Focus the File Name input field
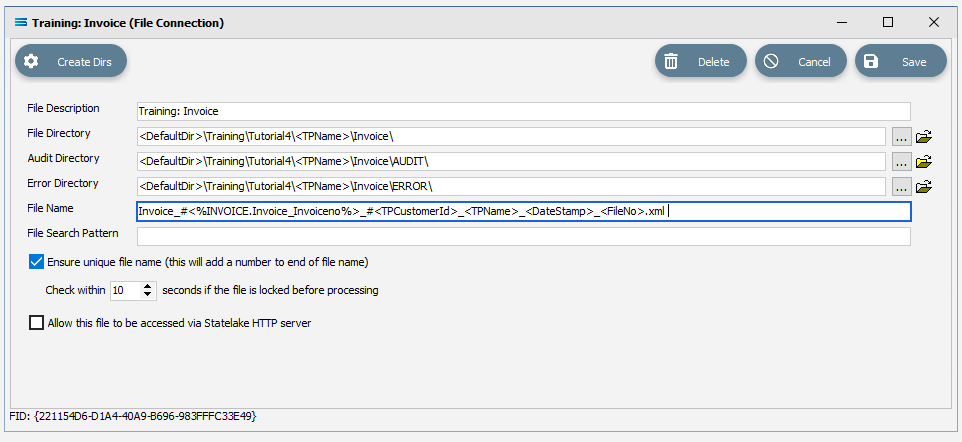 point(524,211)
